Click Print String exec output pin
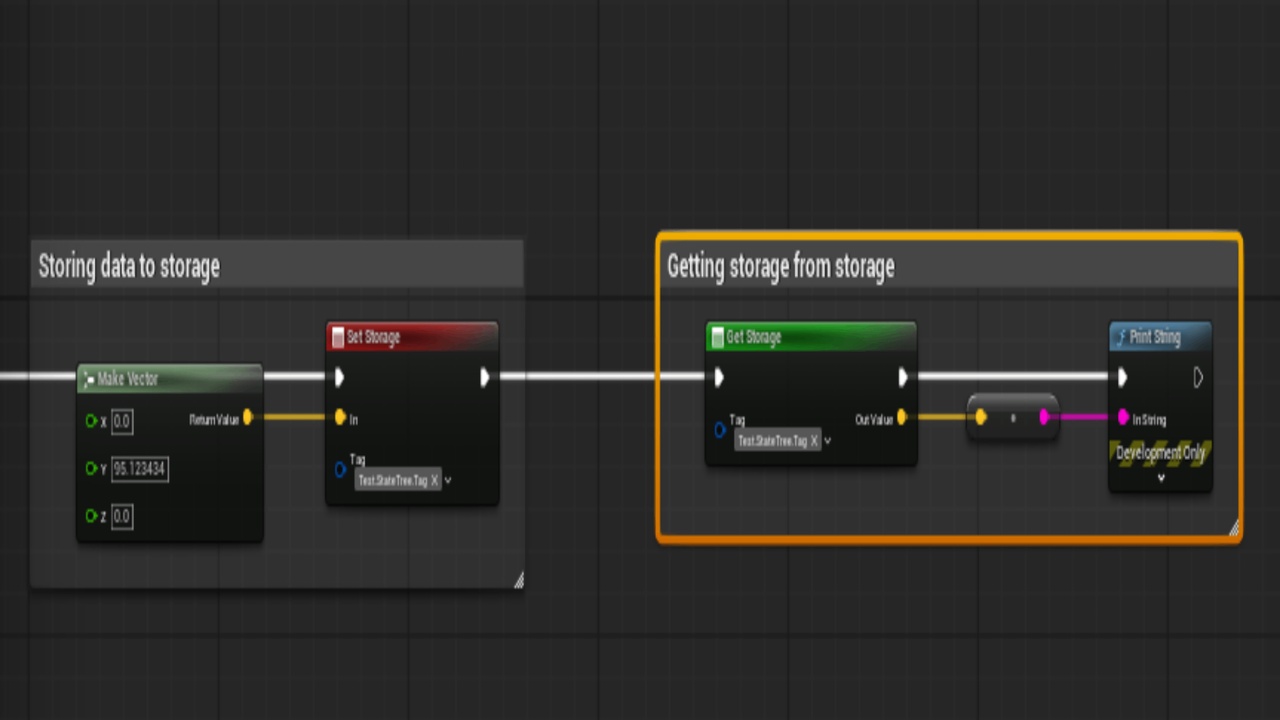 (1198, 377)
